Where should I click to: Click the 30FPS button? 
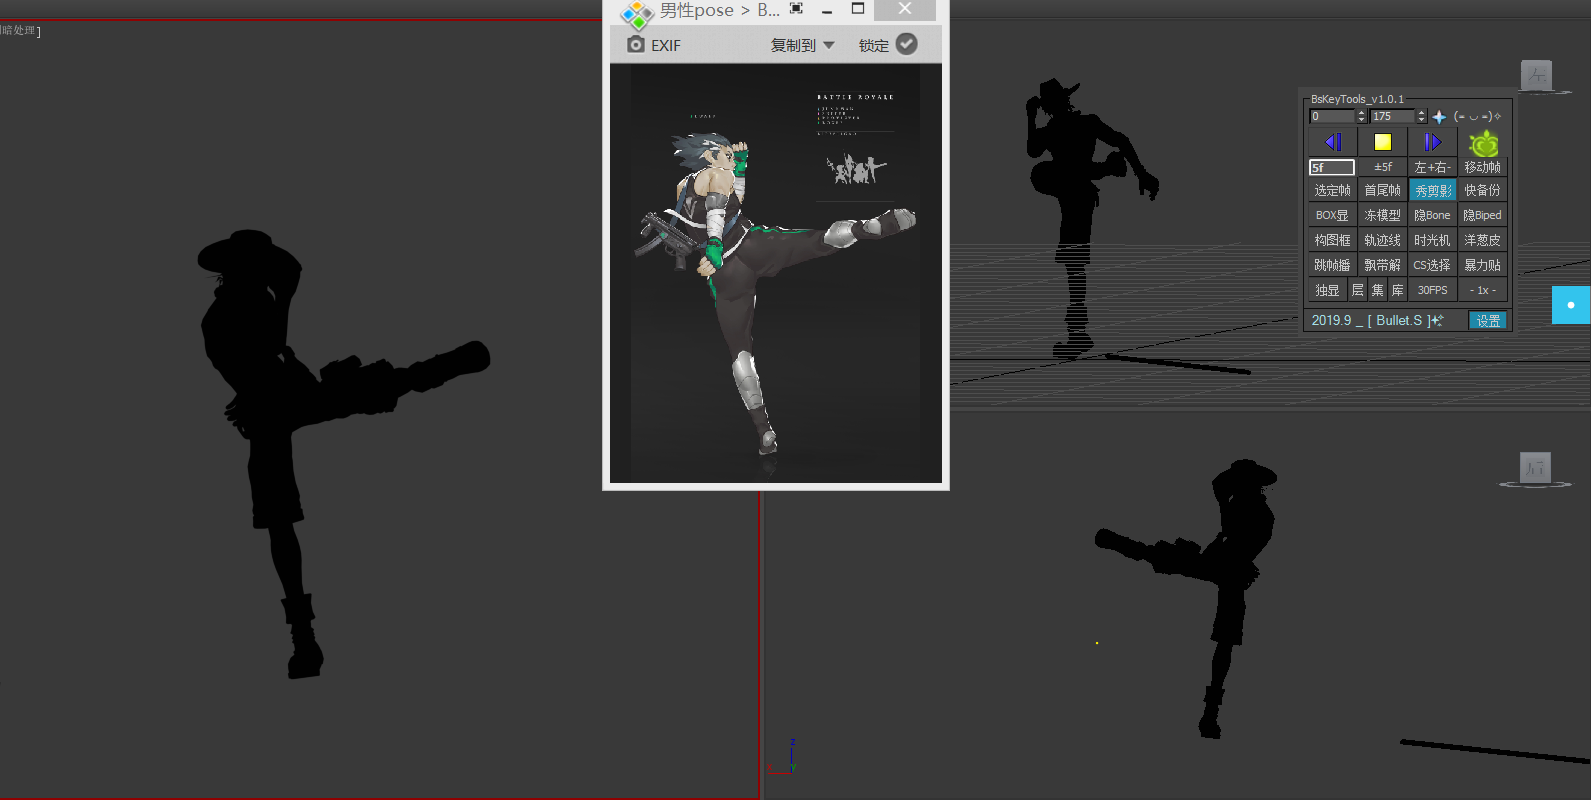[x=1432, y=290]
